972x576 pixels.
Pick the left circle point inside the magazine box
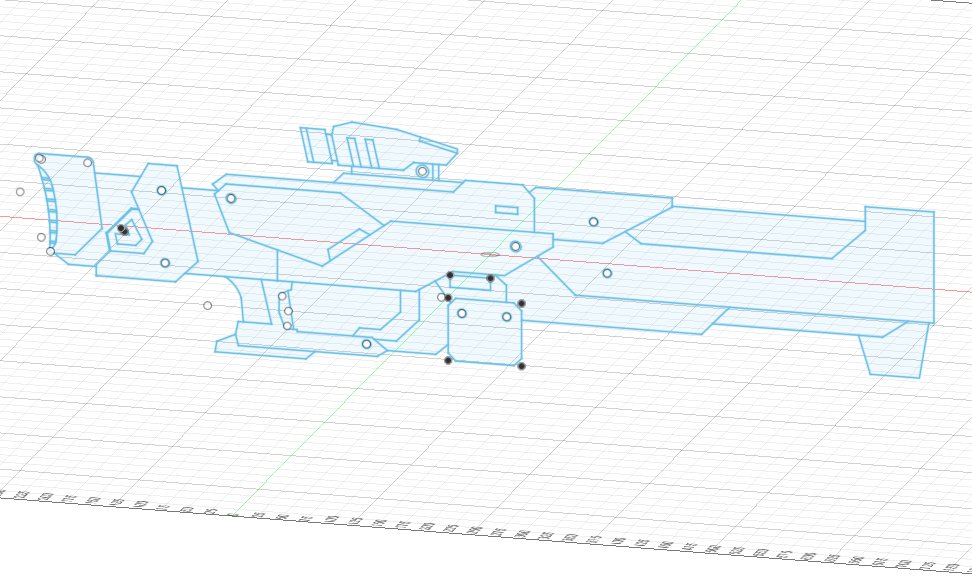pyautogui.click(x=462, y=313)
